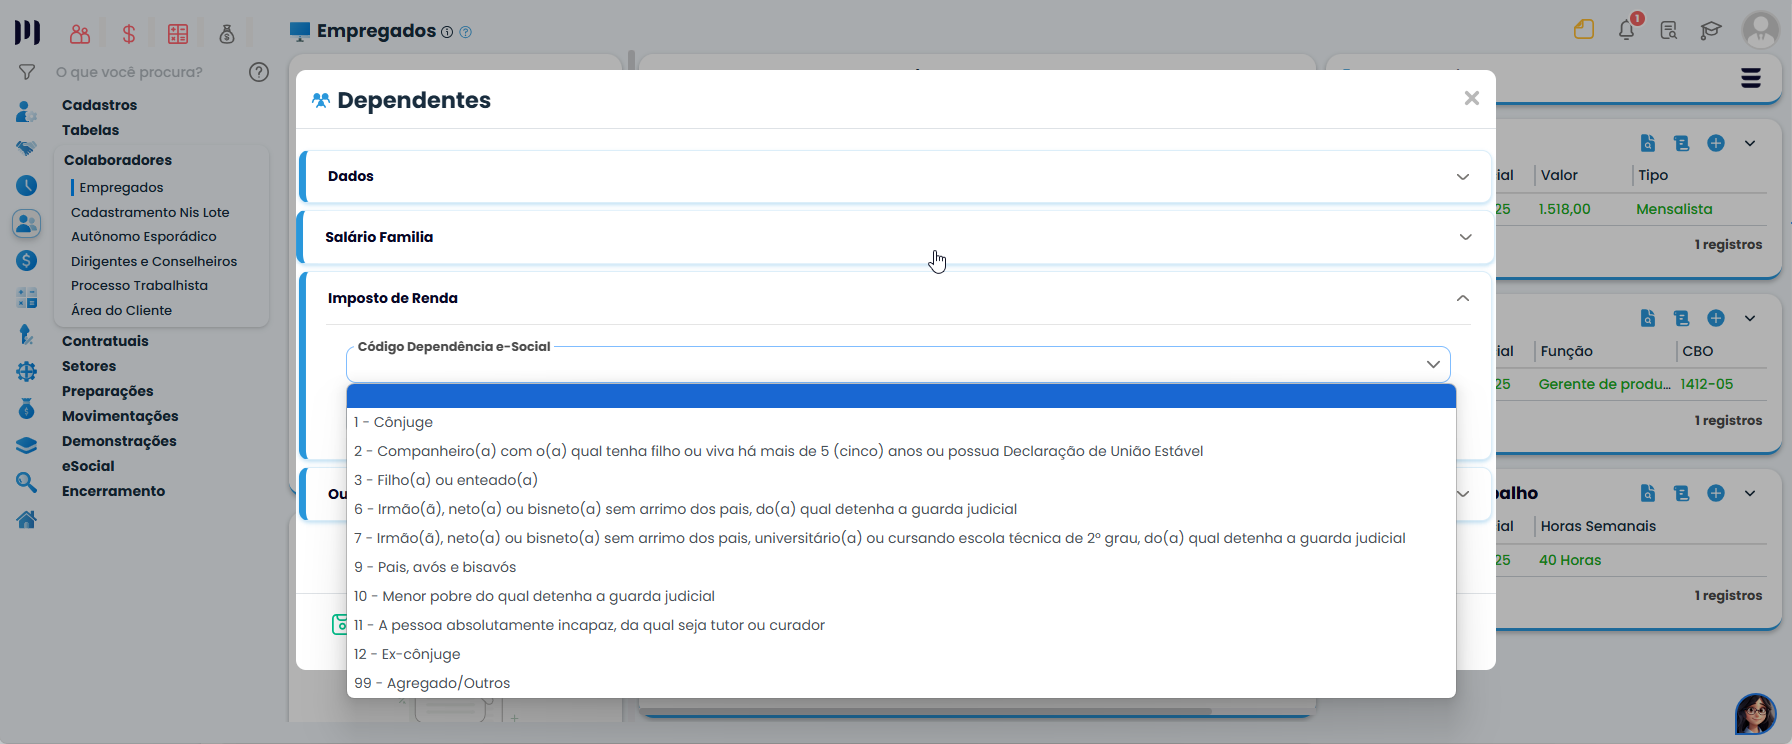Click the 'Gerente de produ...' function cell

[x=1604, y=384]
